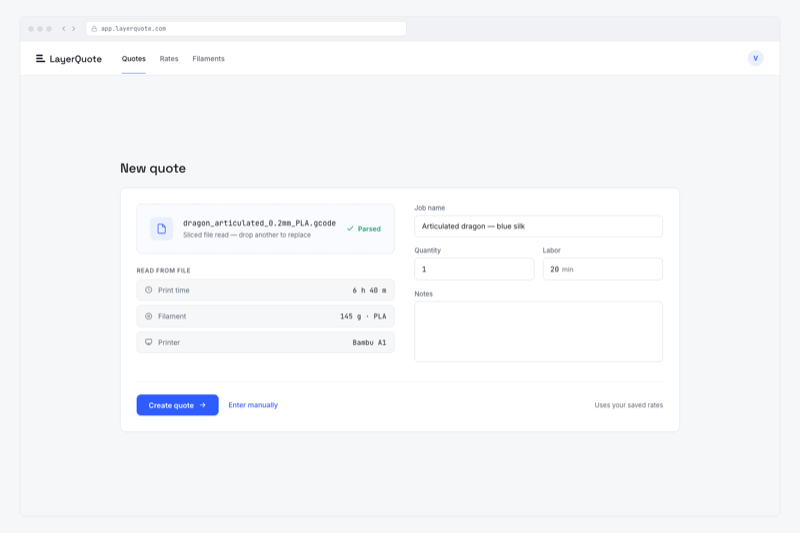Screen dimensions: 800x533
Task: Click the 'Printer' row label
Action: click(169, 342)
